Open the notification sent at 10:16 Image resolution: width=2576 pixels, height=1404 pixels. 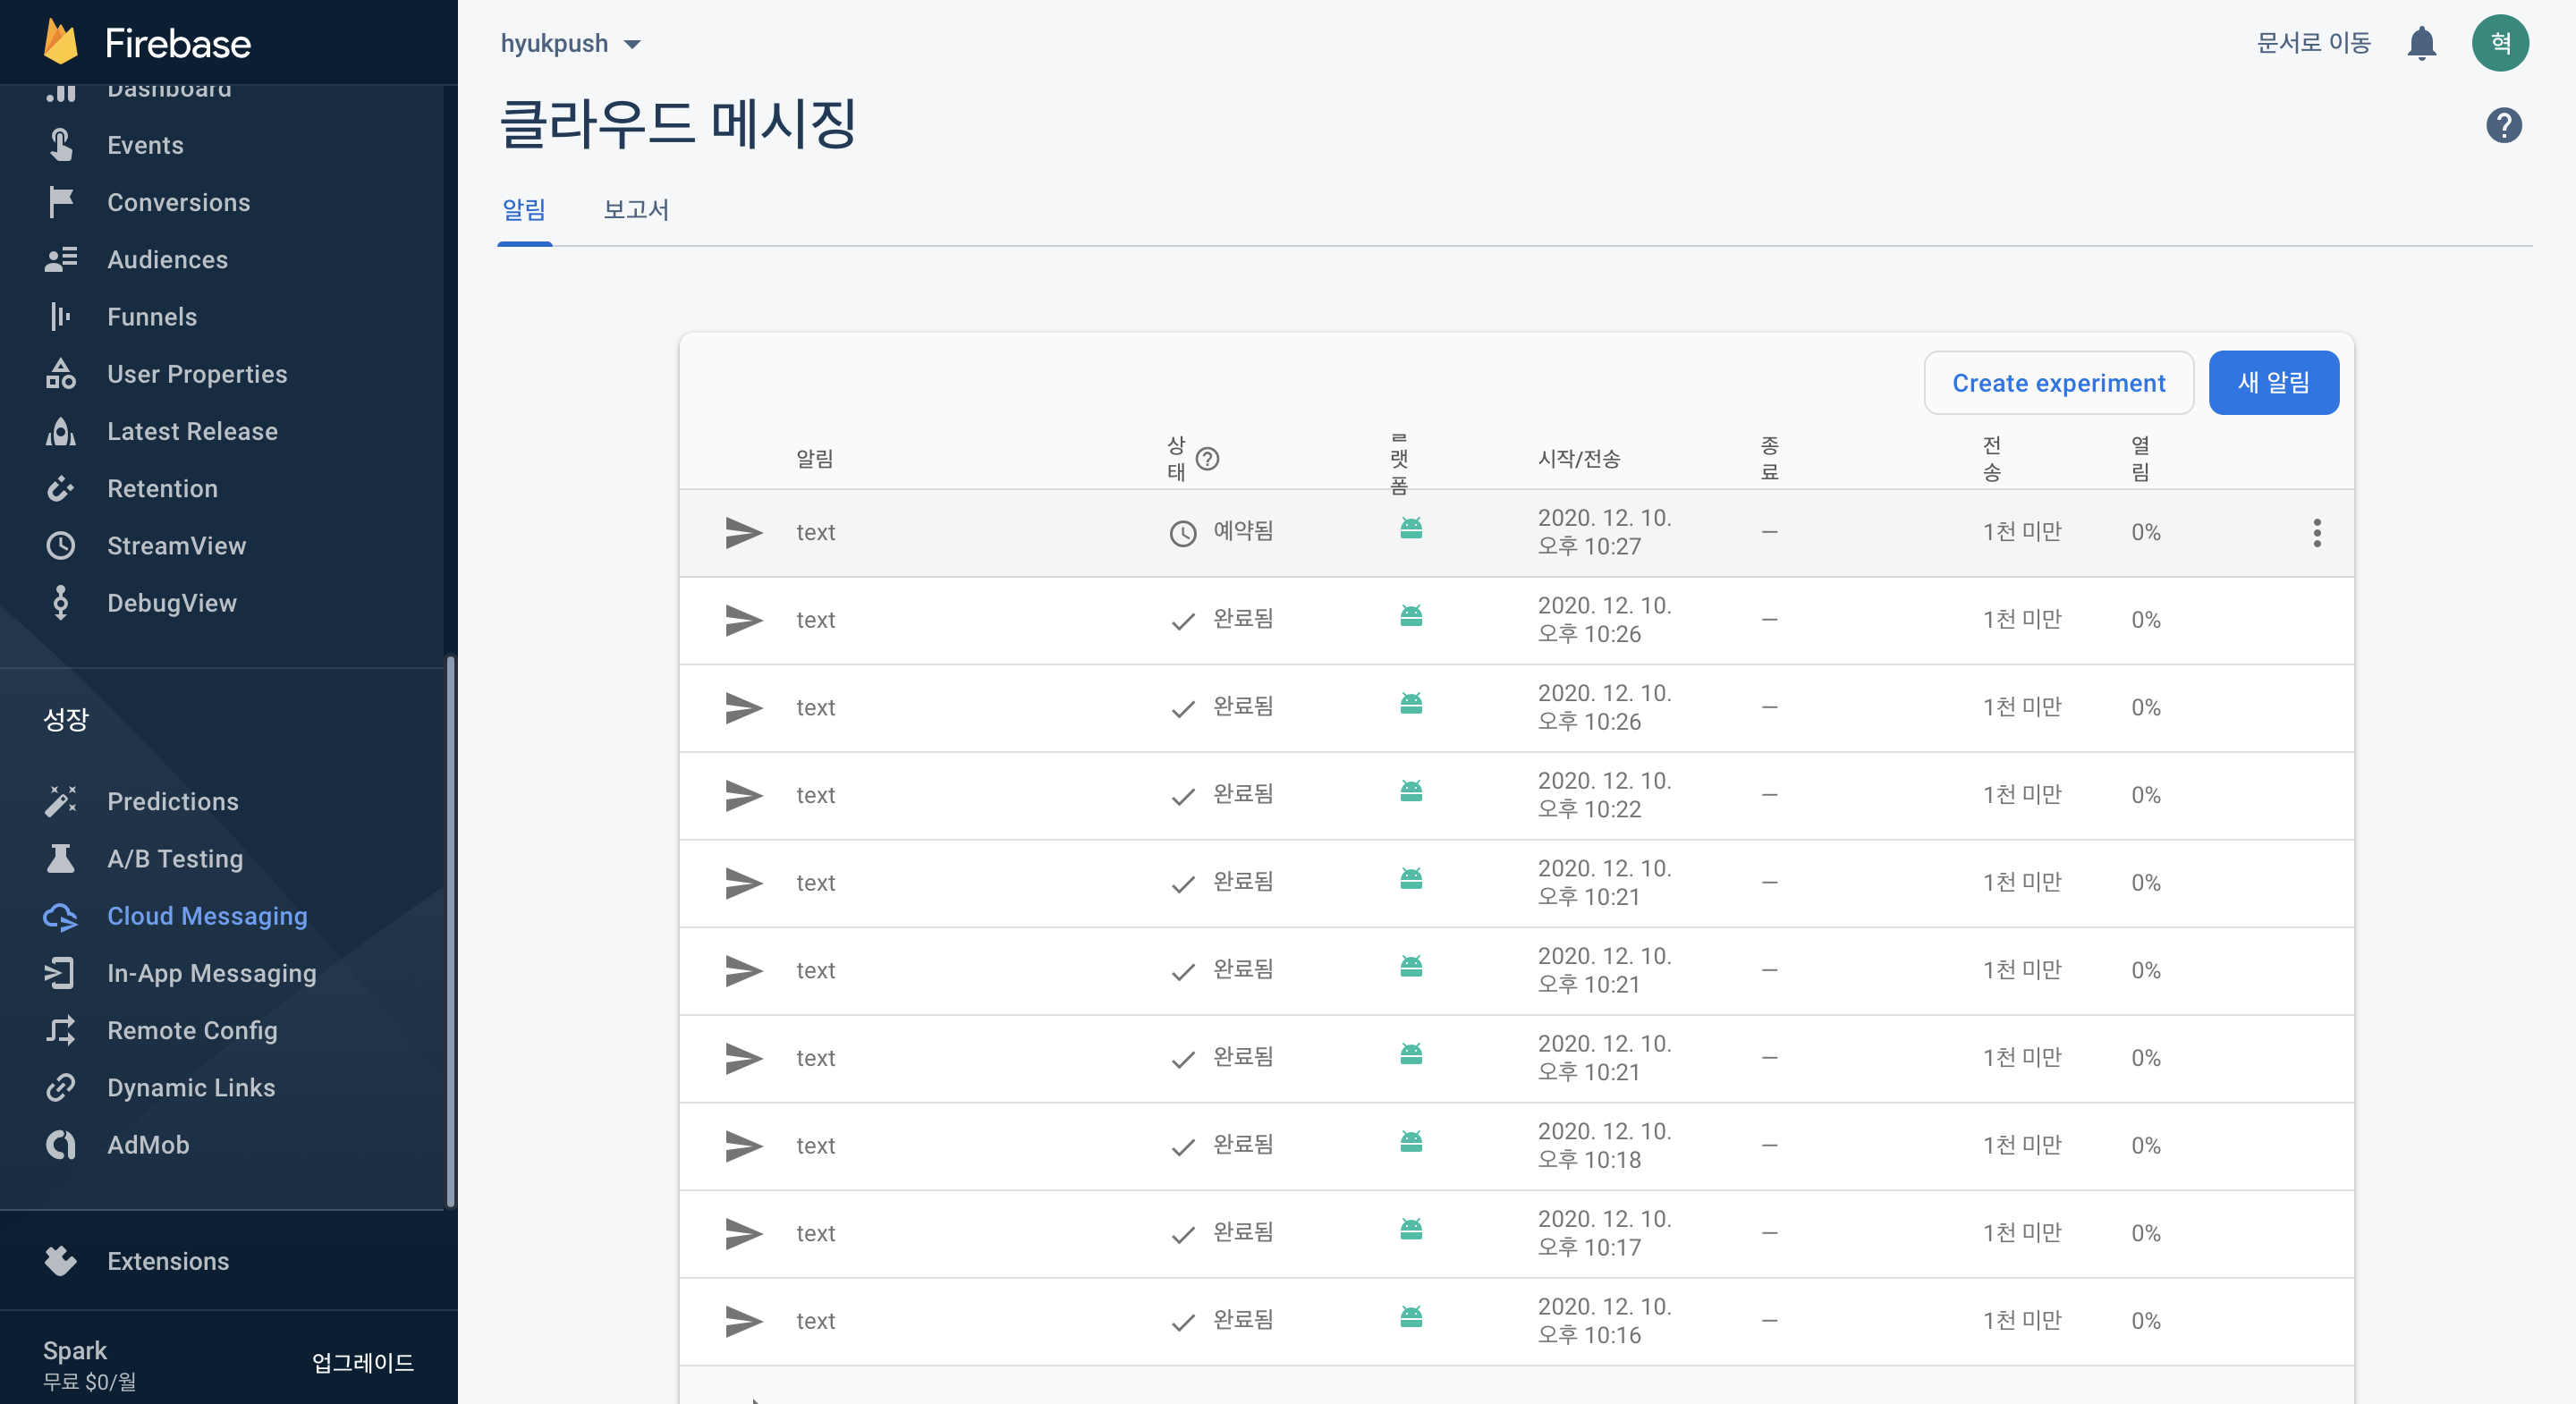[815, 1321]
